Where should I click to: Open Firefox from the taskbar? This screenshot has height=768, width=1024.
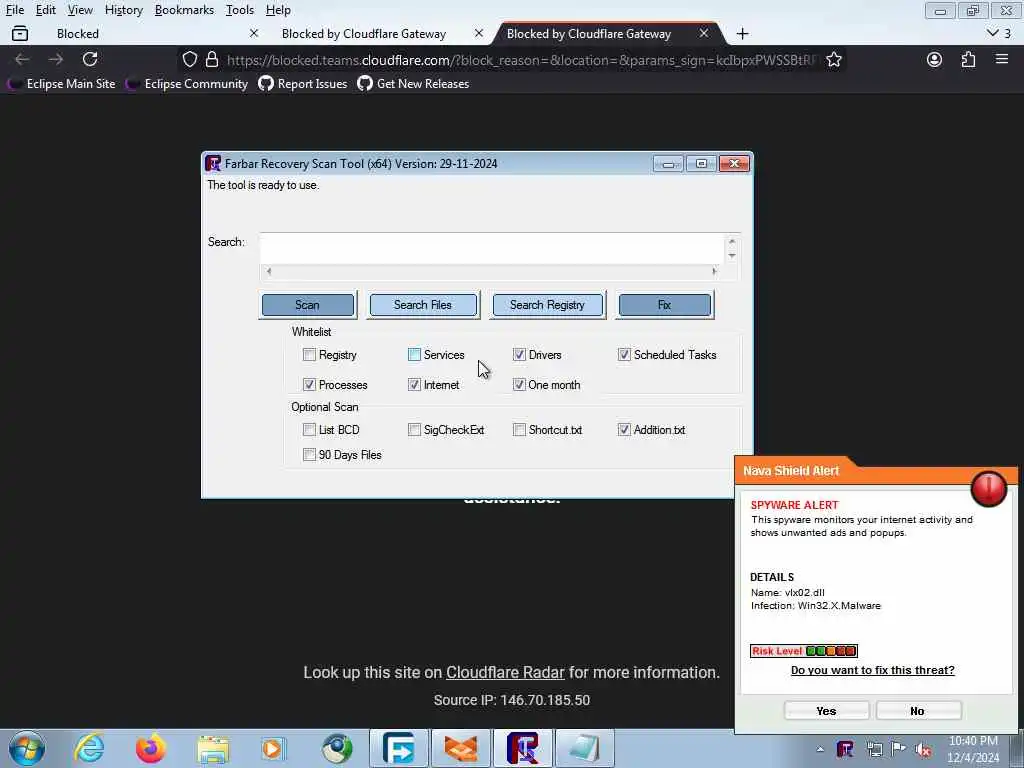(151, 748)
